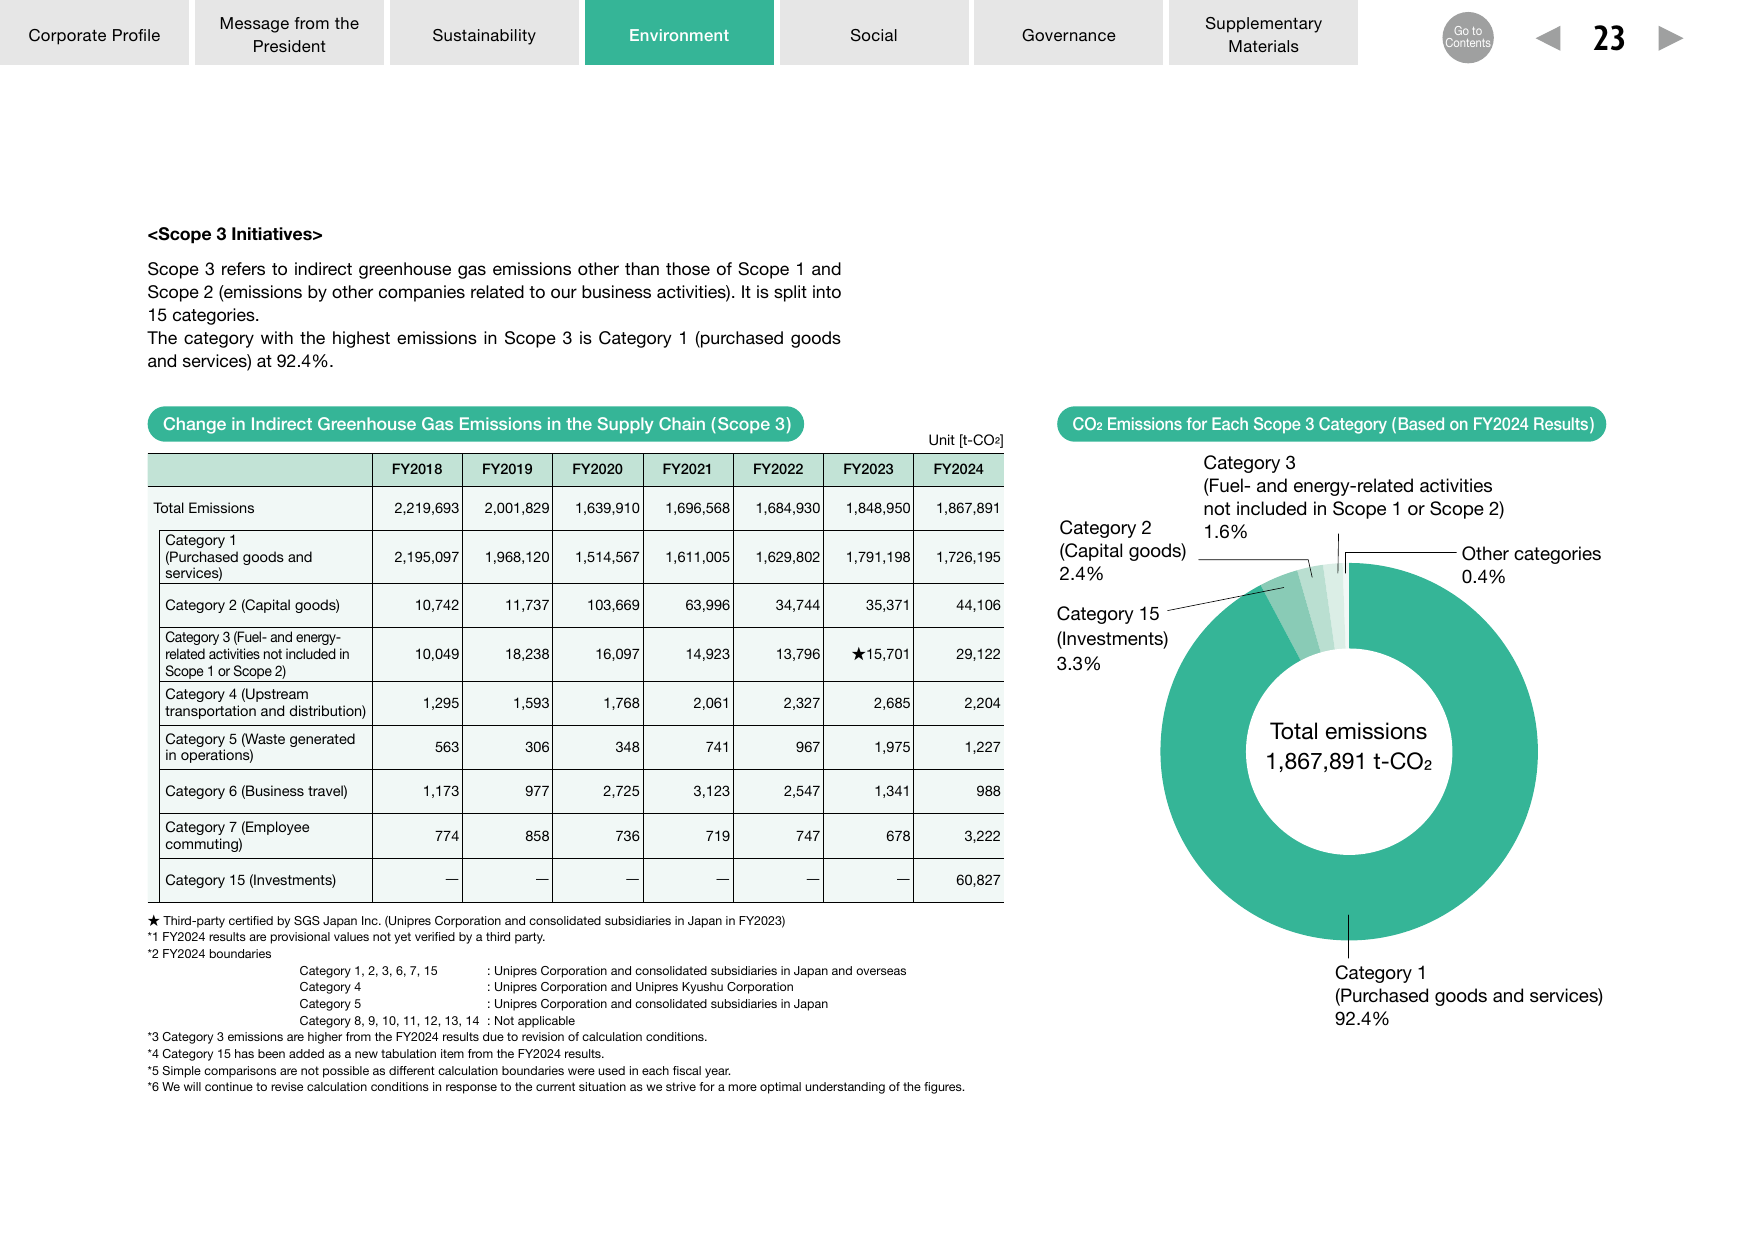The height and width of the screenshot is (1241, 1754).
Task: Click the Unit [t-CO2] label
Action: (x=965, y=440)
